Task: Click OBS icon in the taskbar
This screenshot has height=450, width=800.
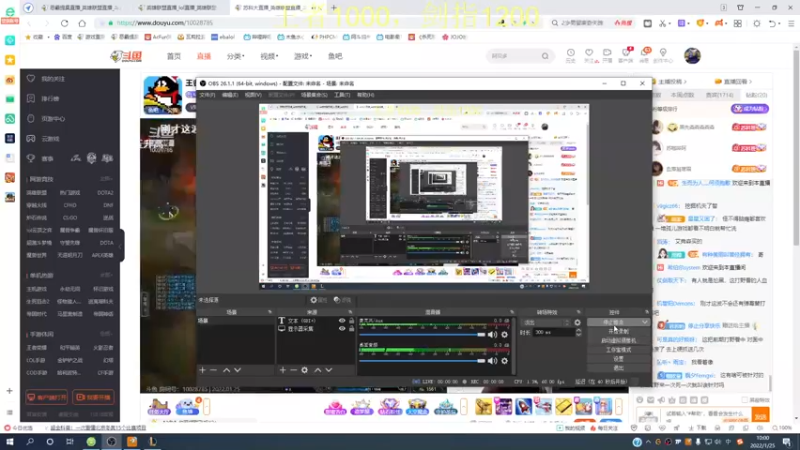Action: point(111,442)
